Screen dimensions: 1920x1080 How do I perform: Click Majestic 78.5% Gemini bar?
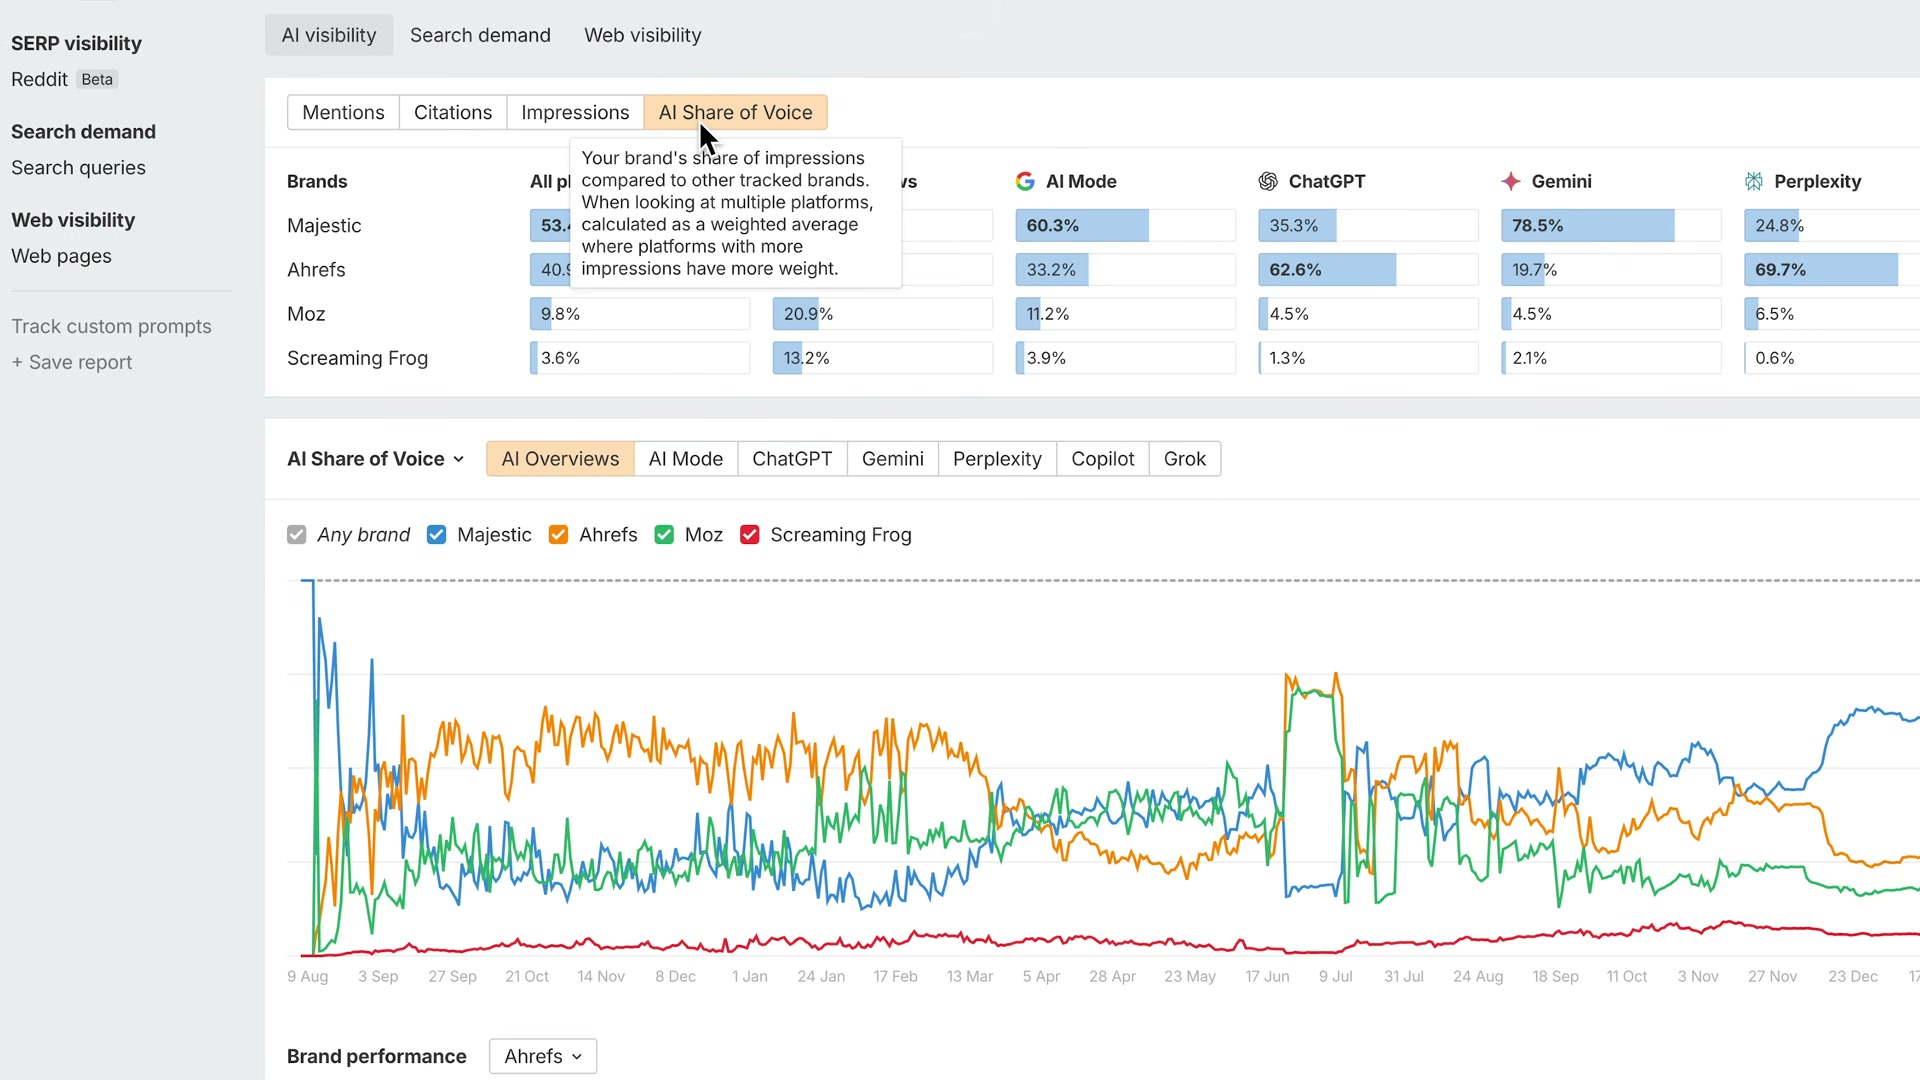pos(1611,226)
